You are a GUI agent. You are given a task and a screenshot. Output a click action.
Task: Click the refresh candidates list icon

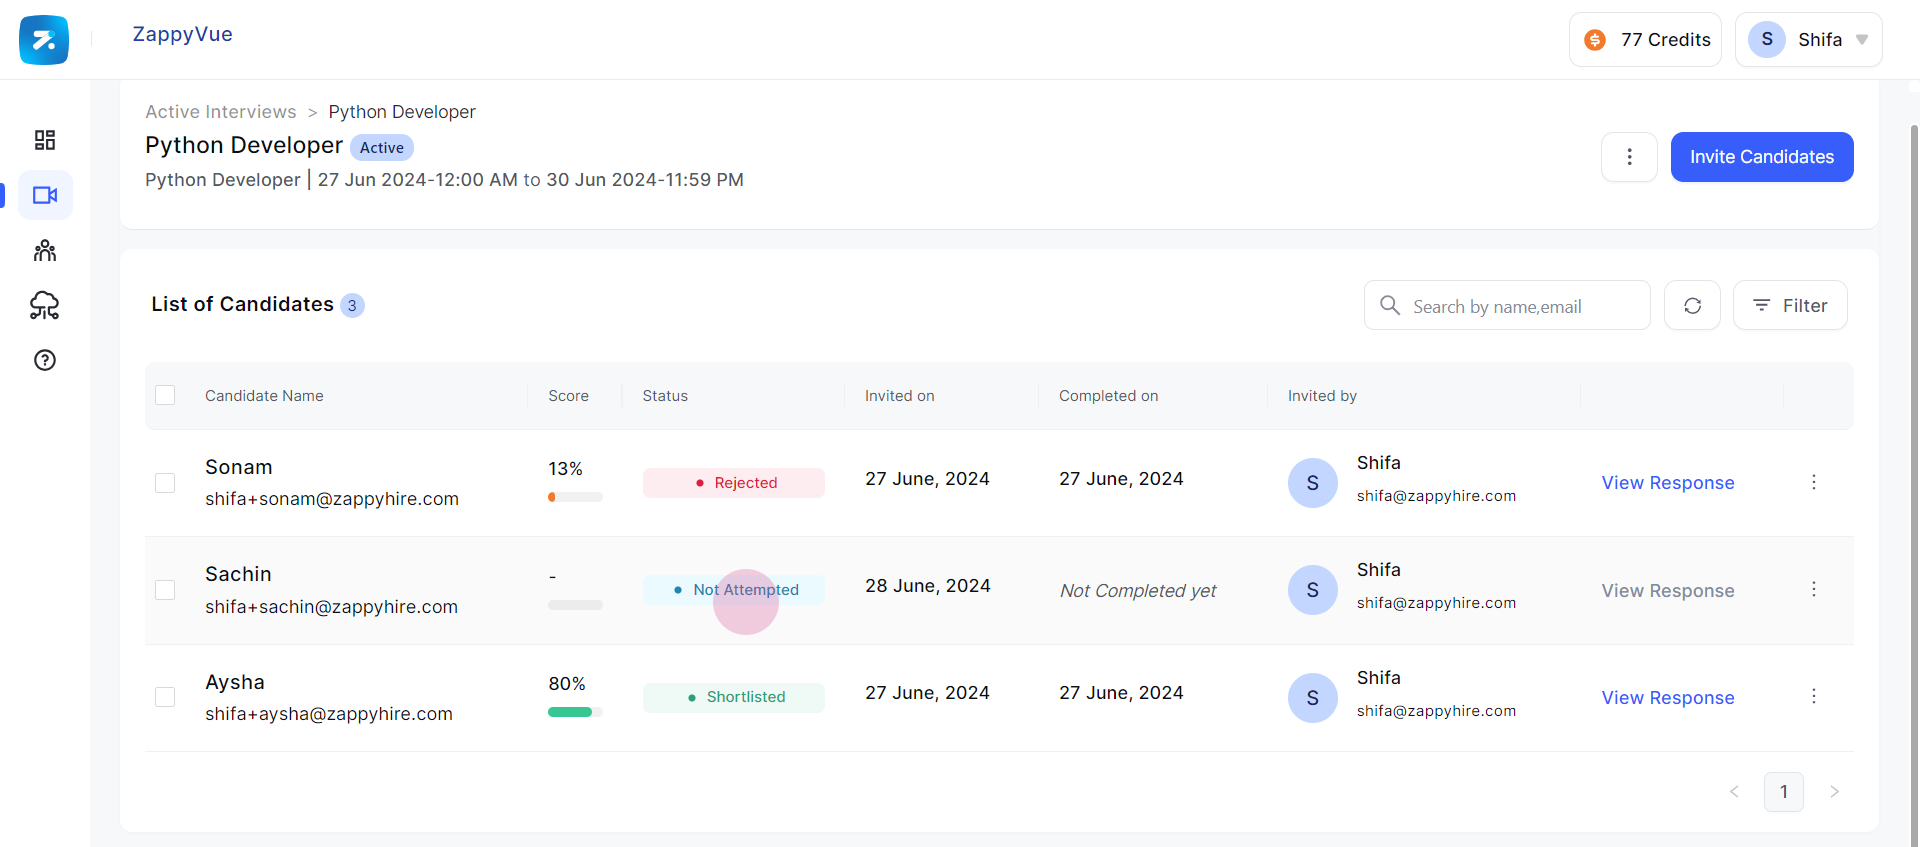tap(1692, 305)
